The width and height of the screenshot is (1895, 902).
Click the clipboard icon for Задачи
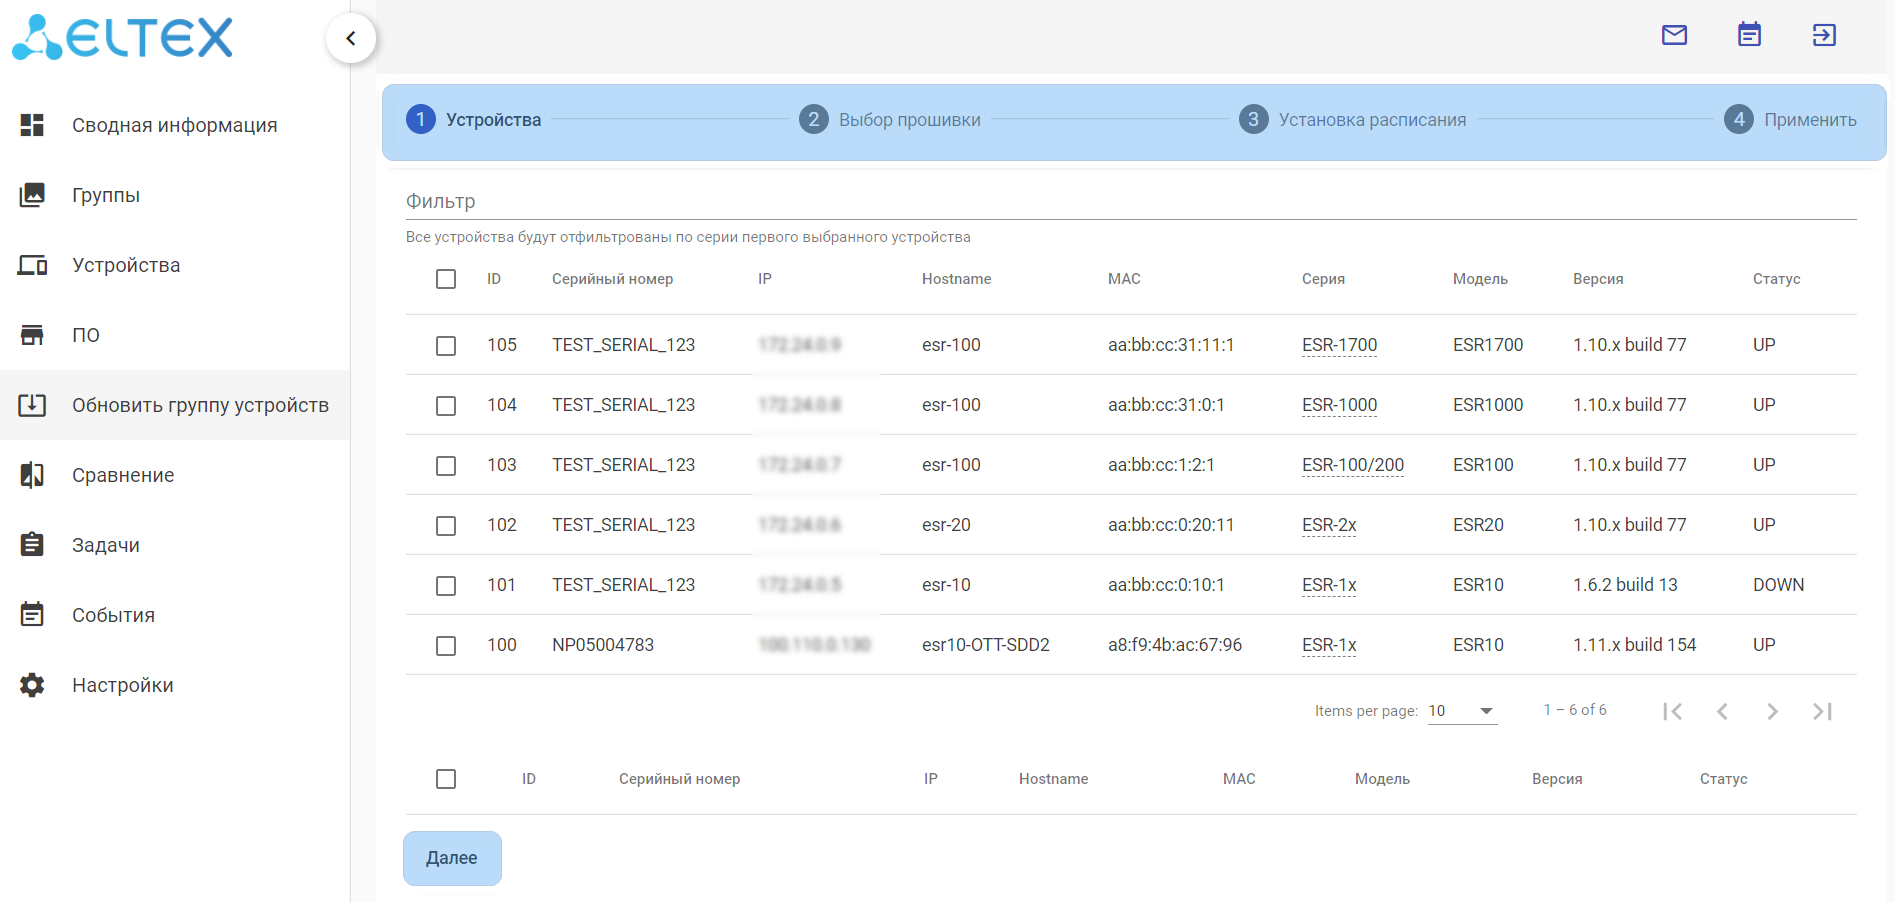click(x=32, y=545)
